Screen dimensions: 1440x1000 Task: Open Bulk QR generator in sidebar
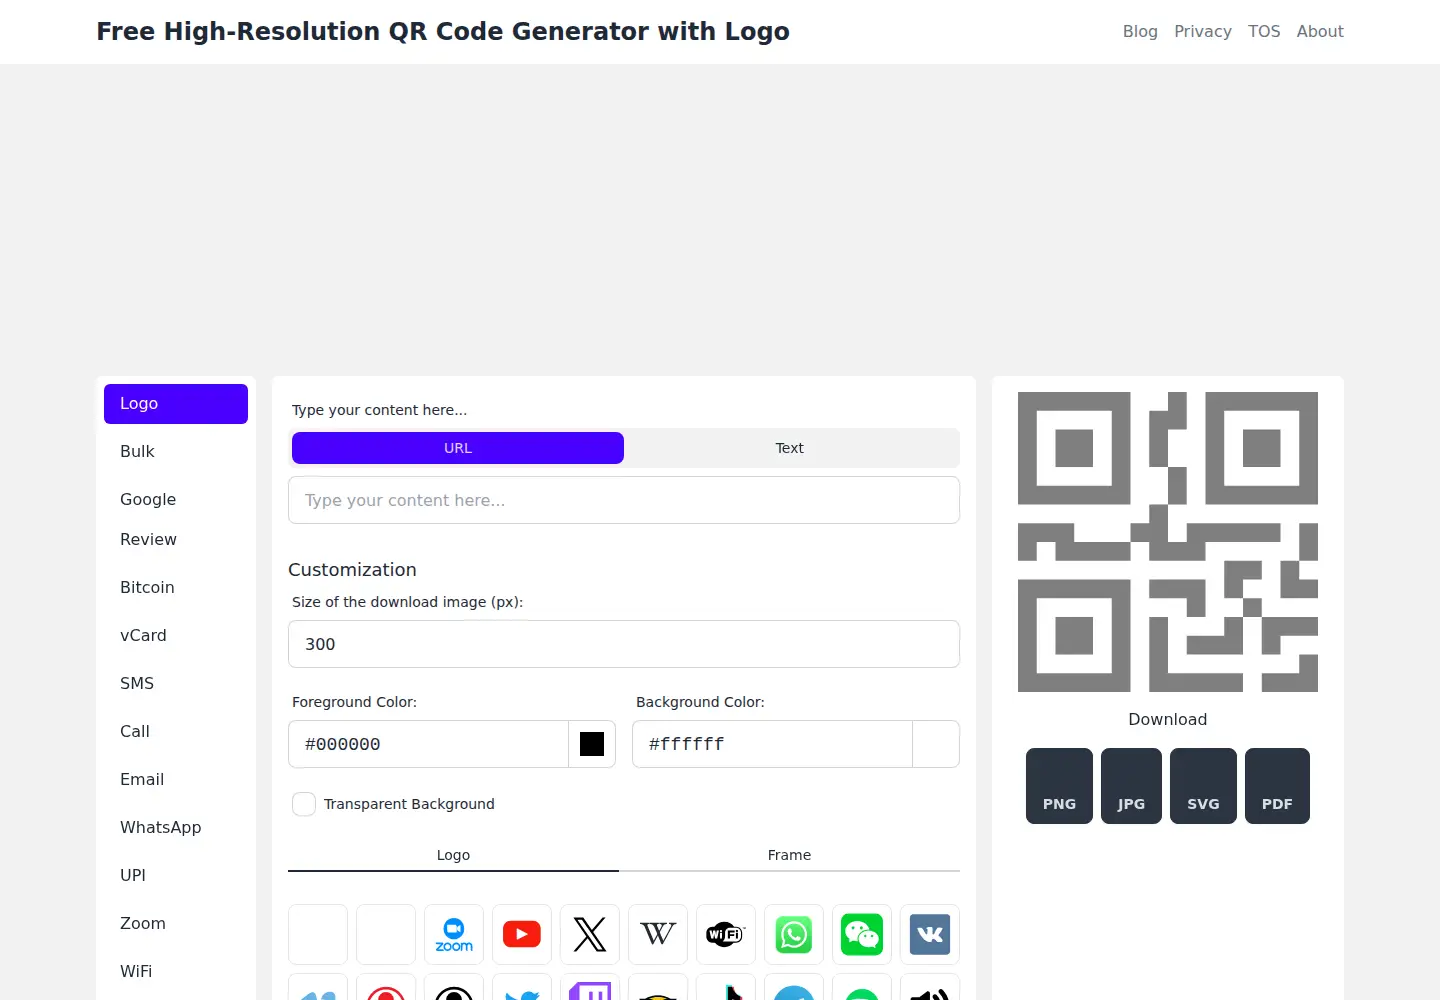click(x=176, y=452)
